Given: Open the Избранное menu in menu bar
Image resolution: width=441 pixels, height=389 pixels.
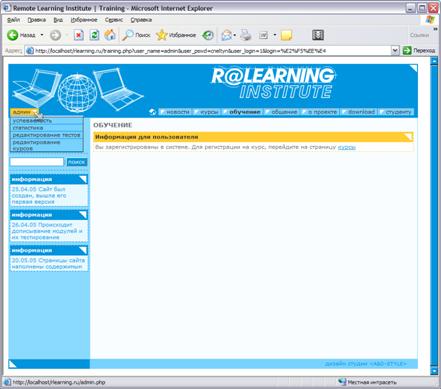Looking at the screenshot, I should click(x=84, y=20).
